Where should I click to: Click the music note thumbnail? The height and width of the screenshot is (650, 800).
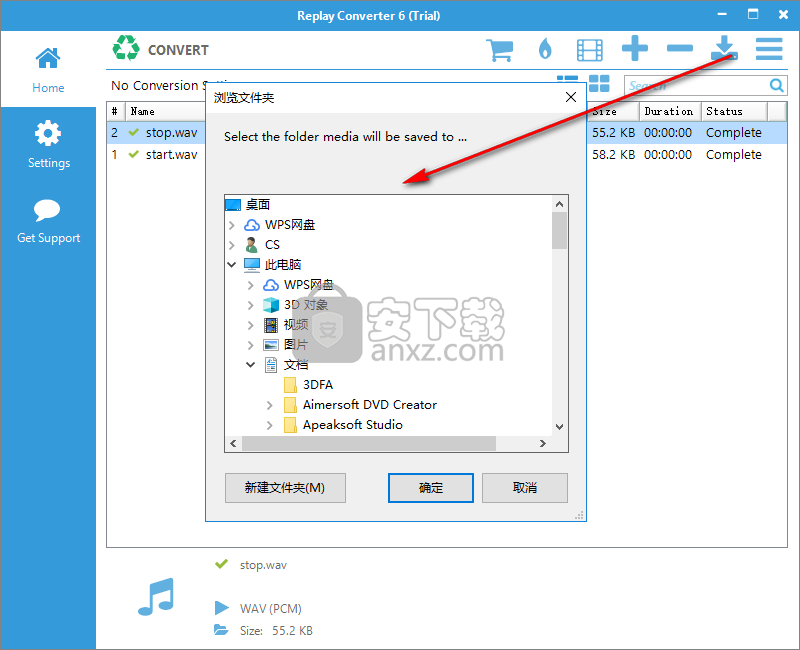(x=156, y=596)
